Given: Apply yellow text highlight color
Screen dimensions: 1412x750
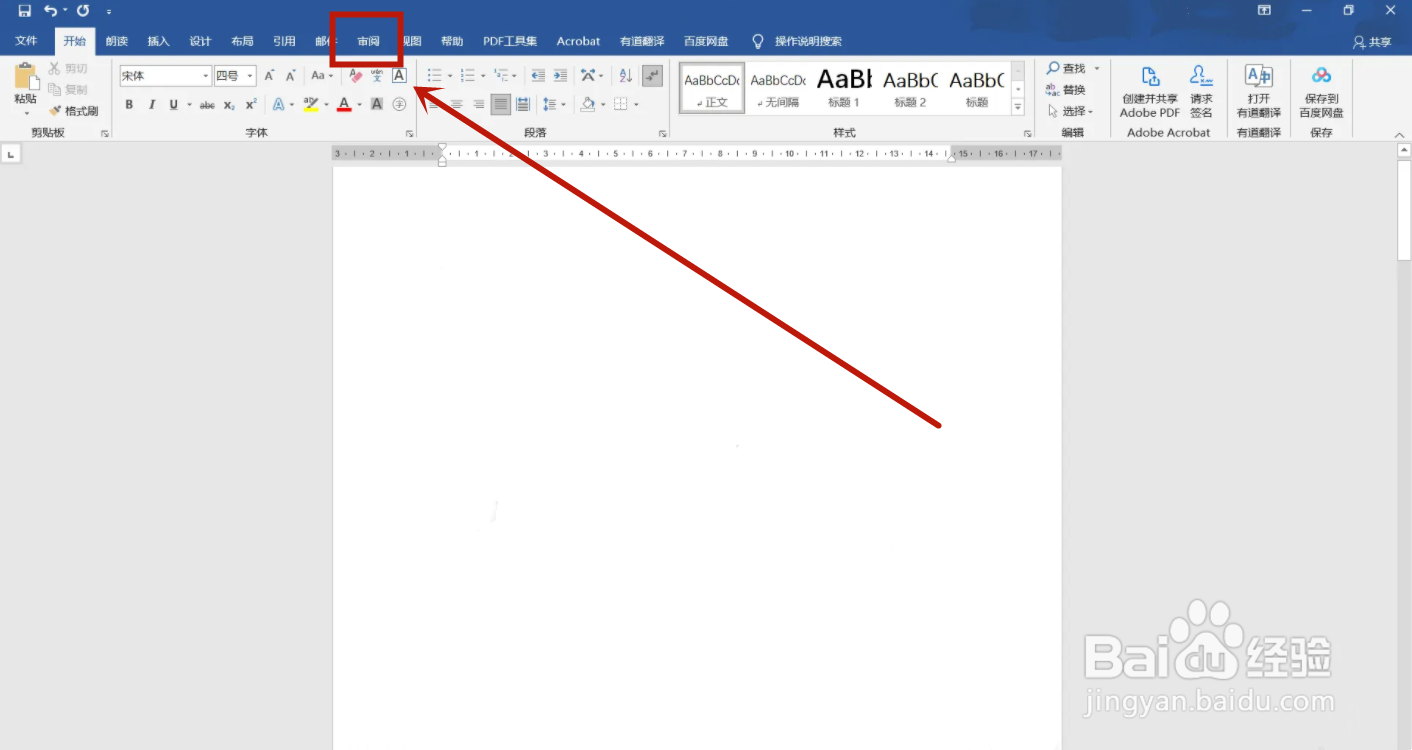Looking at the screenshot, I should pyautogui.click(x=311, y=104).
